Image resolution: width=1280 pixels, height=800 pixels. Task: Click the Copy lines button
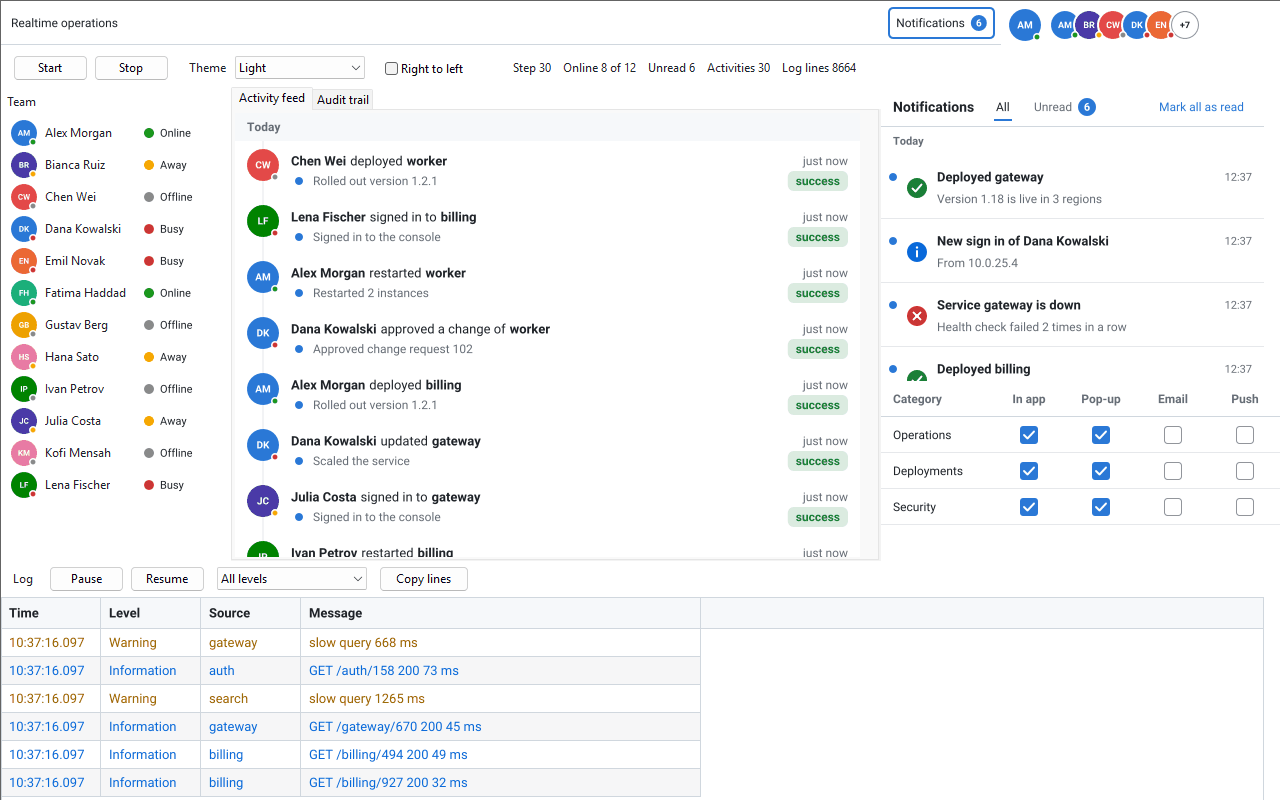(424, 579)
